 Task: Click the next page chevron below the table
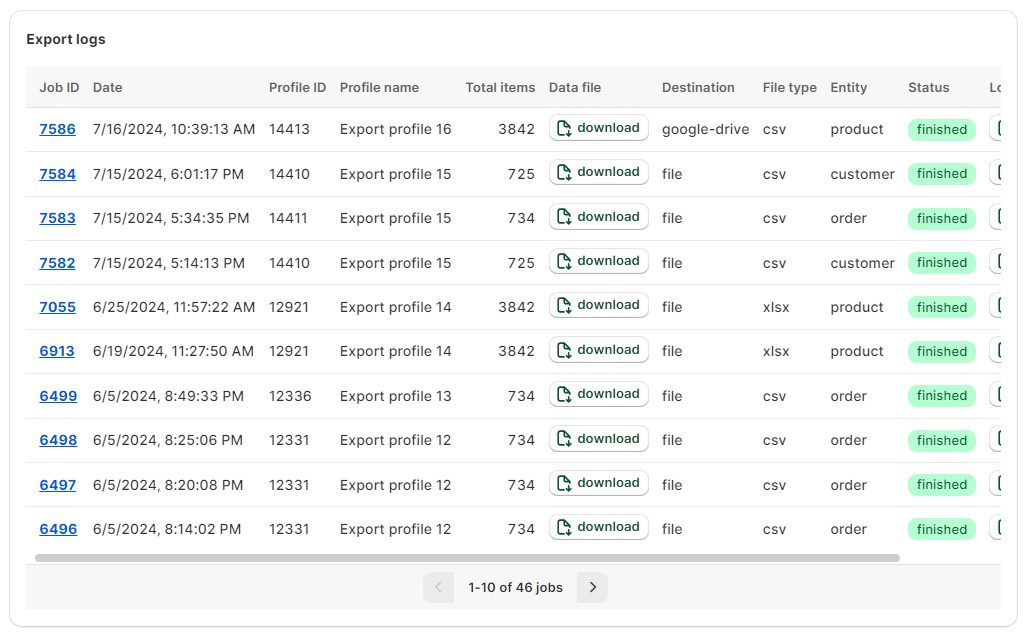pyautogui.click(x=592, y=587)
